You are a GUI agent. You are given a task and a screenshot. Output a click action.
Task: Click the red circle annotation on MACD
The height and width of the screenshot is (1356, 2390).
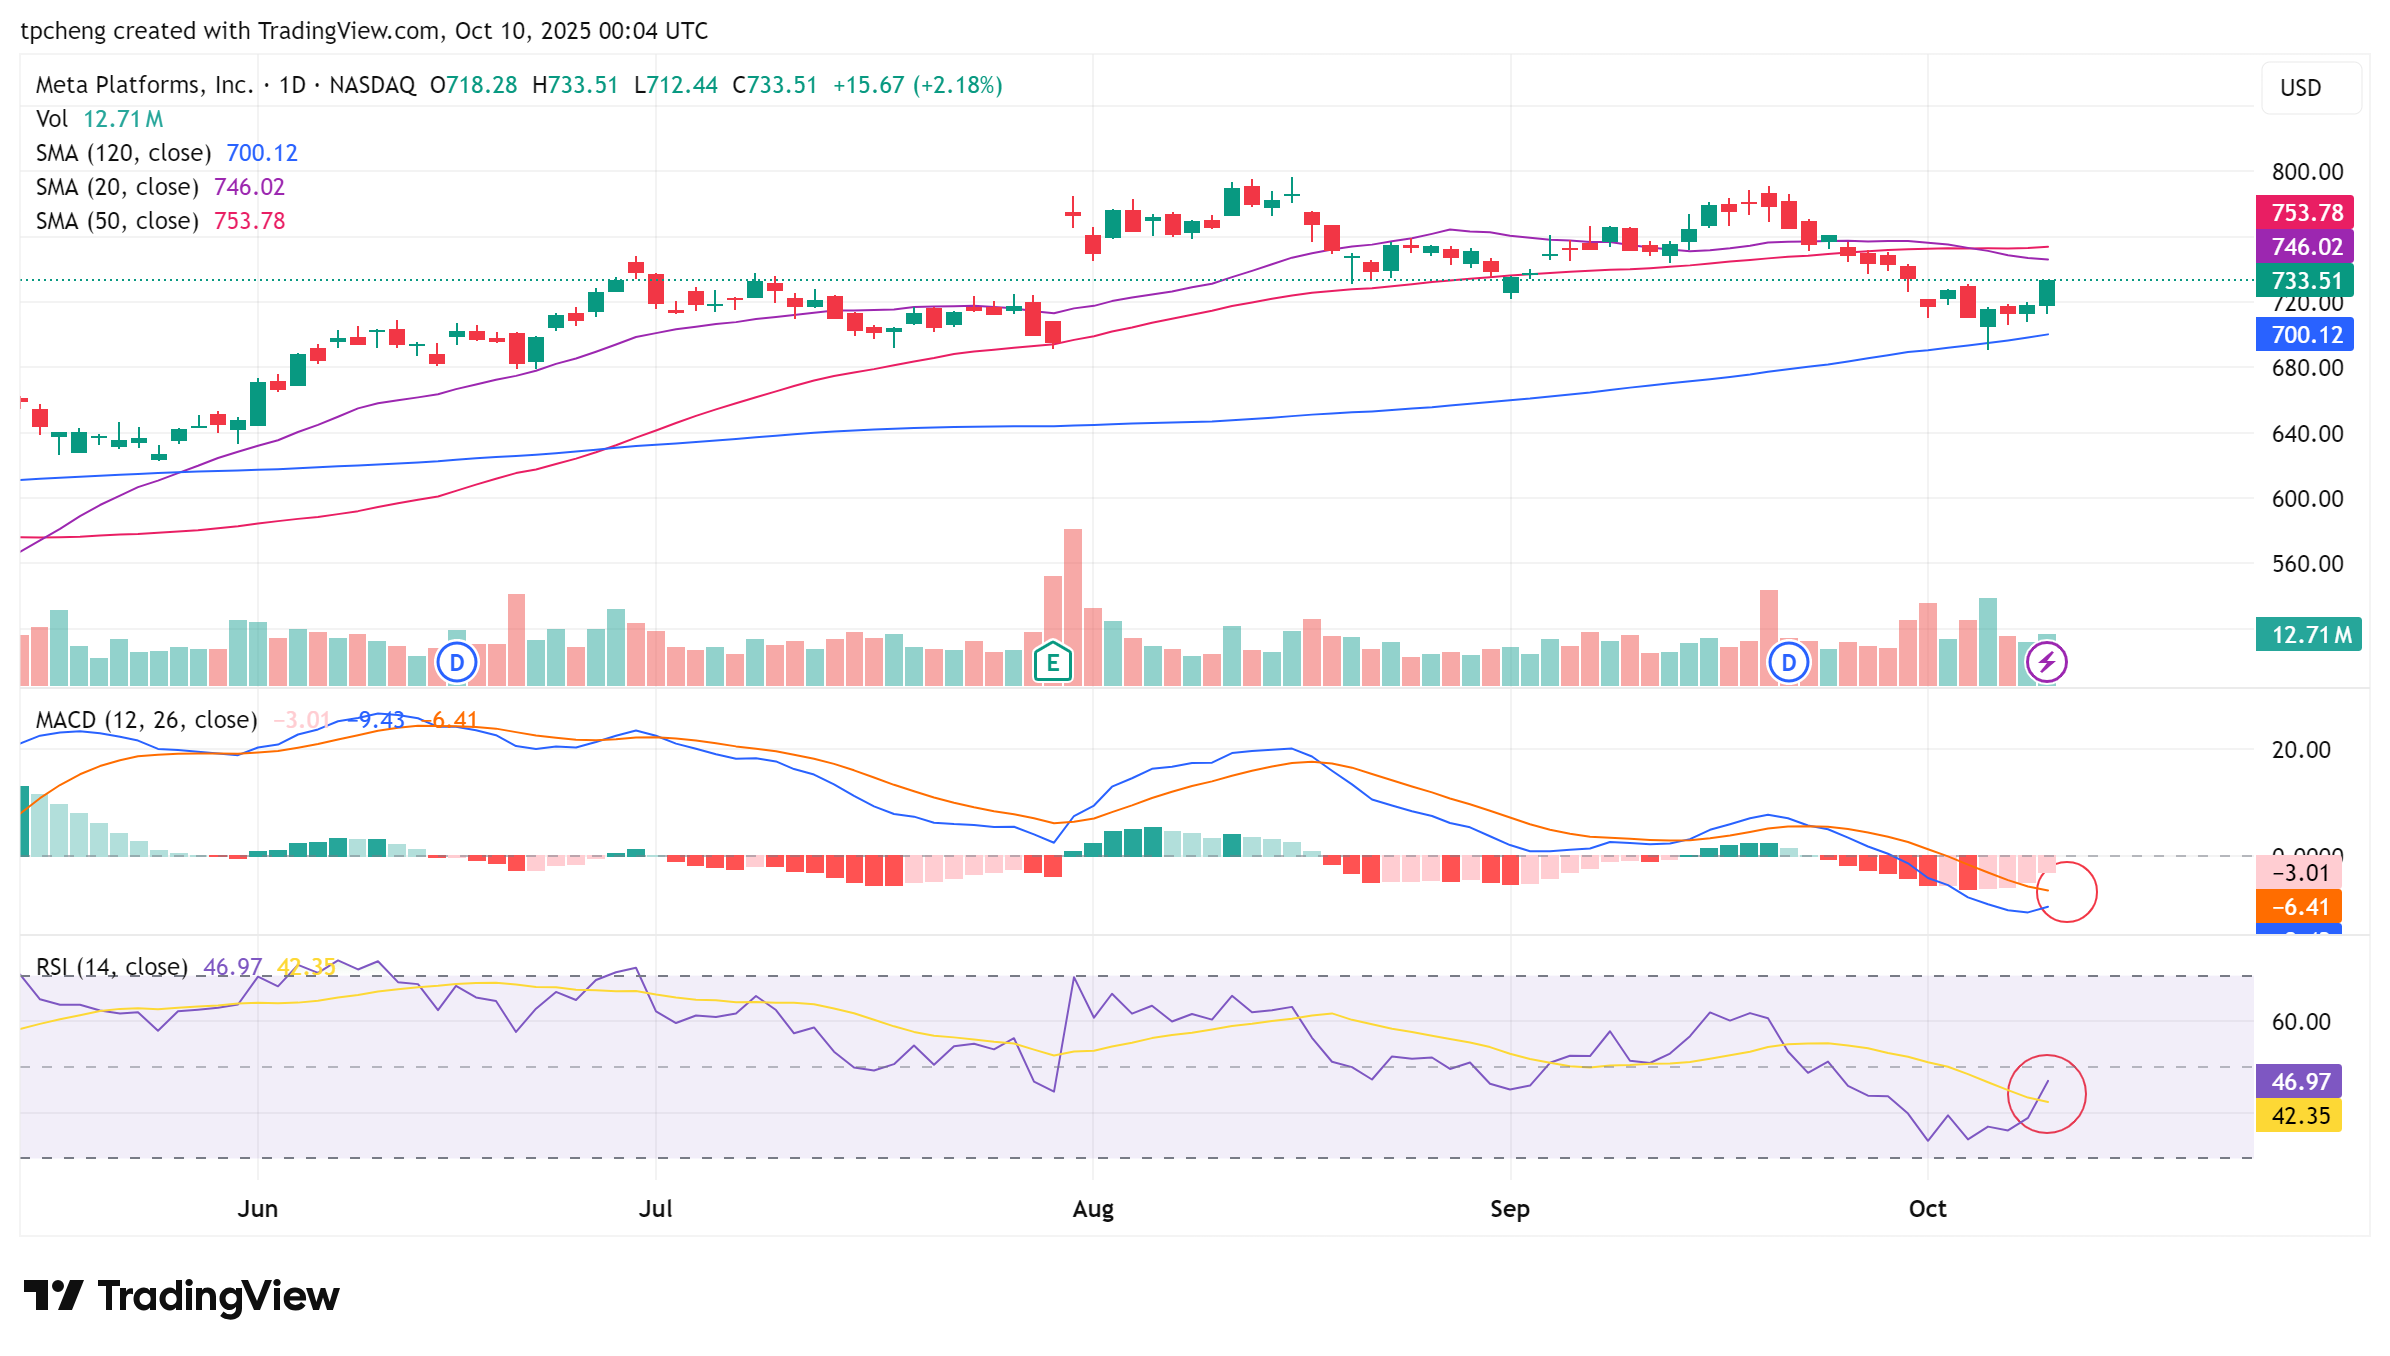point(2066,892)
